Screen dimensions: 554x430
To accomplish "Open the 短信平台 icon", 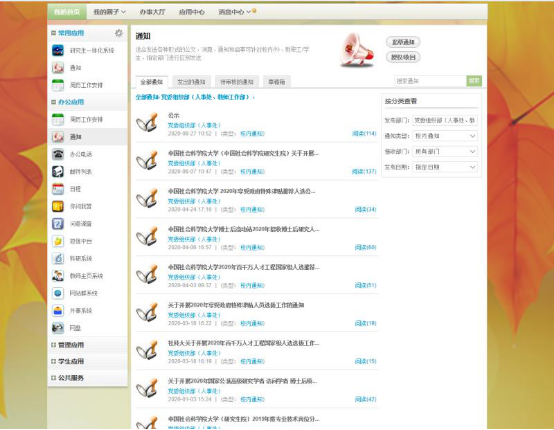I will [x=58, y=241].
